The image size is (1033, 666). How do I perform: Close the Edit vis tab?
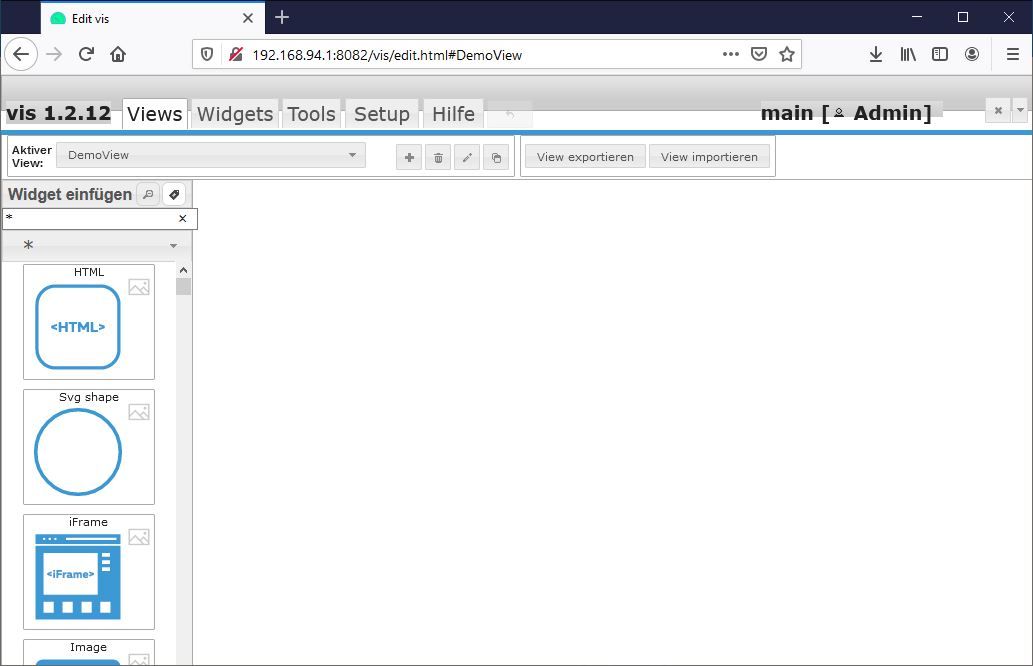tap(248, 18)
